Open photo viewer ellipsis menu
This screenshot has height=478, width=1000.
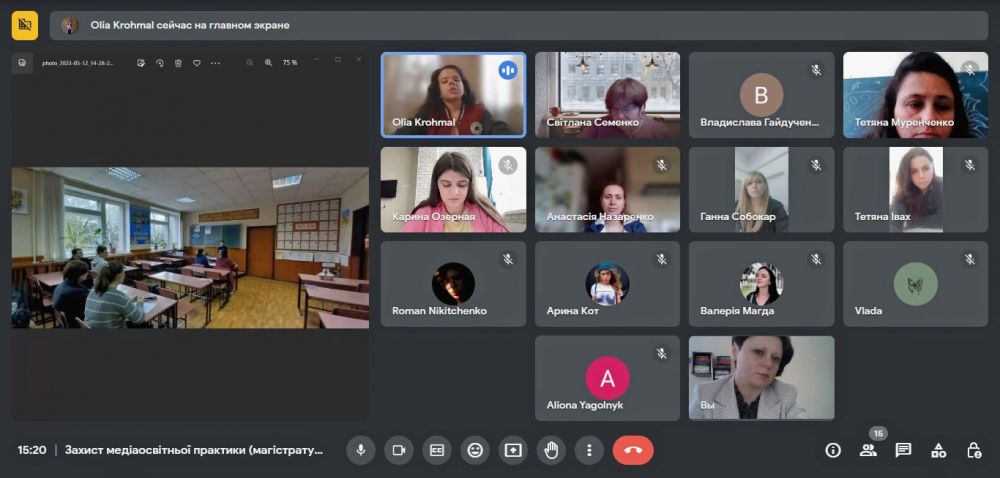tap(215, 63)
